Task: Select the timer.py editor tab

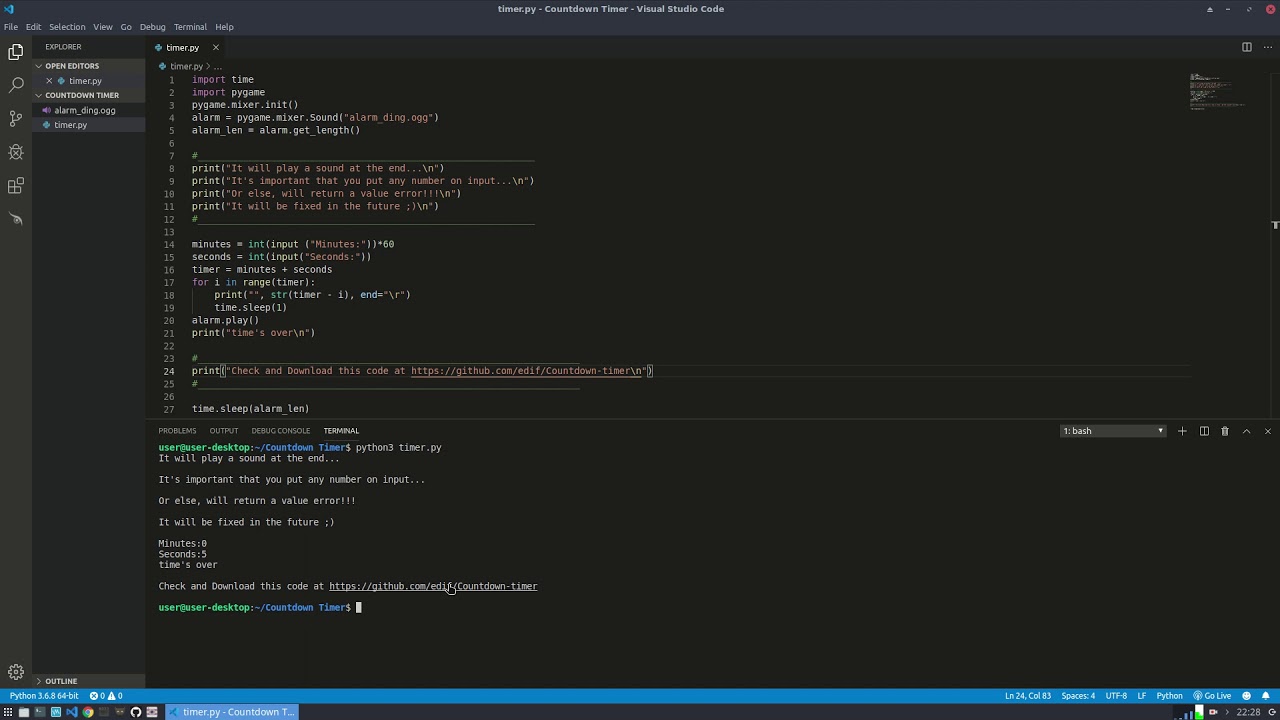Action: click(x=186, y=47)
